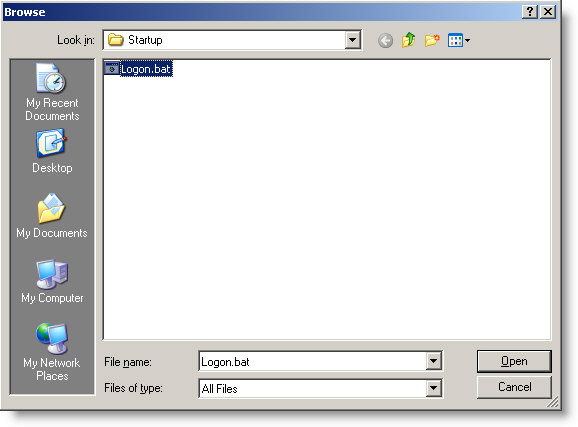
Task: Open My Documents location
Action: click(x=52, y=216)
